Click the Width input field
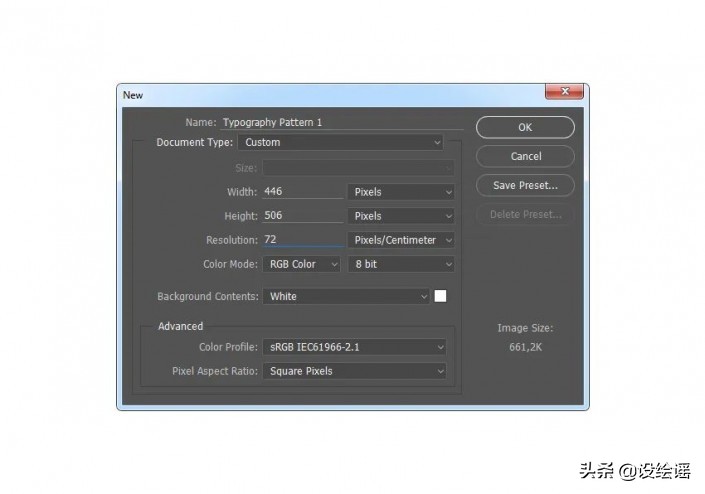705x494 pixels. pos(303,191)
